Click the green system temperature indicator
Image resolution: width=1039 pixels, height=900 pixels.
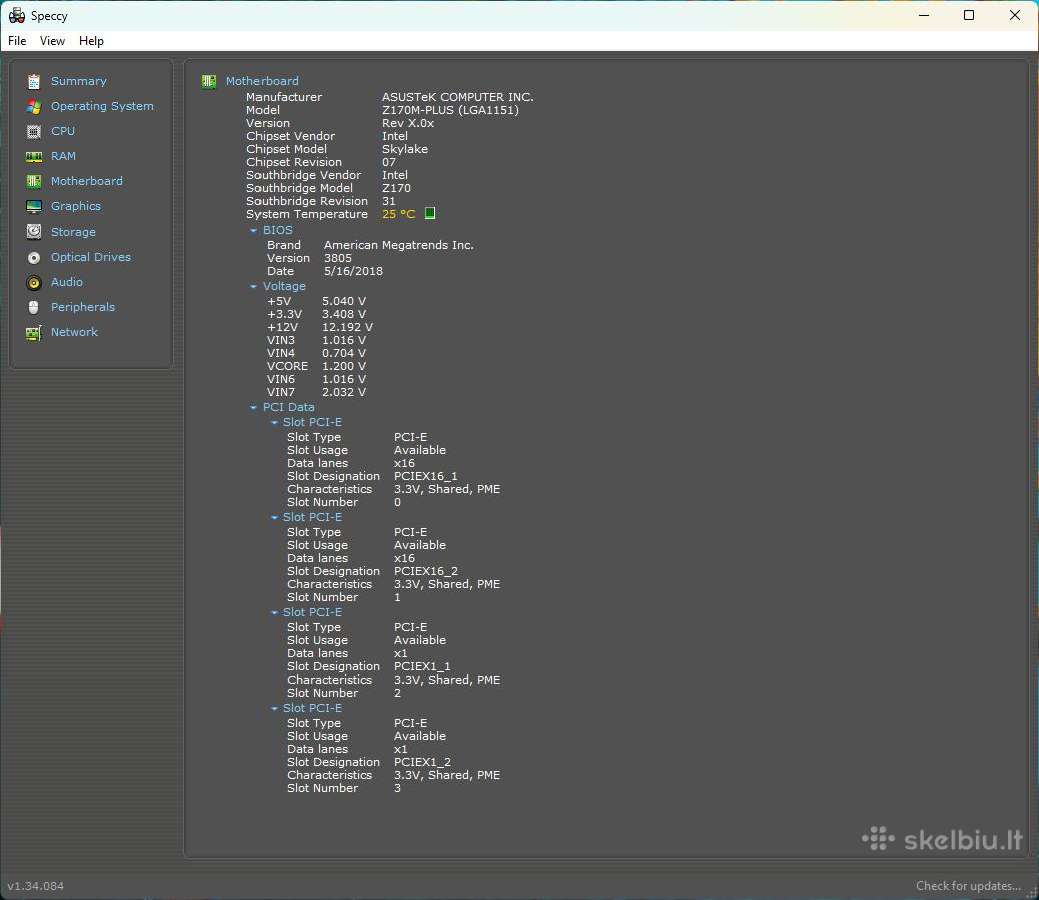(430, 213)
